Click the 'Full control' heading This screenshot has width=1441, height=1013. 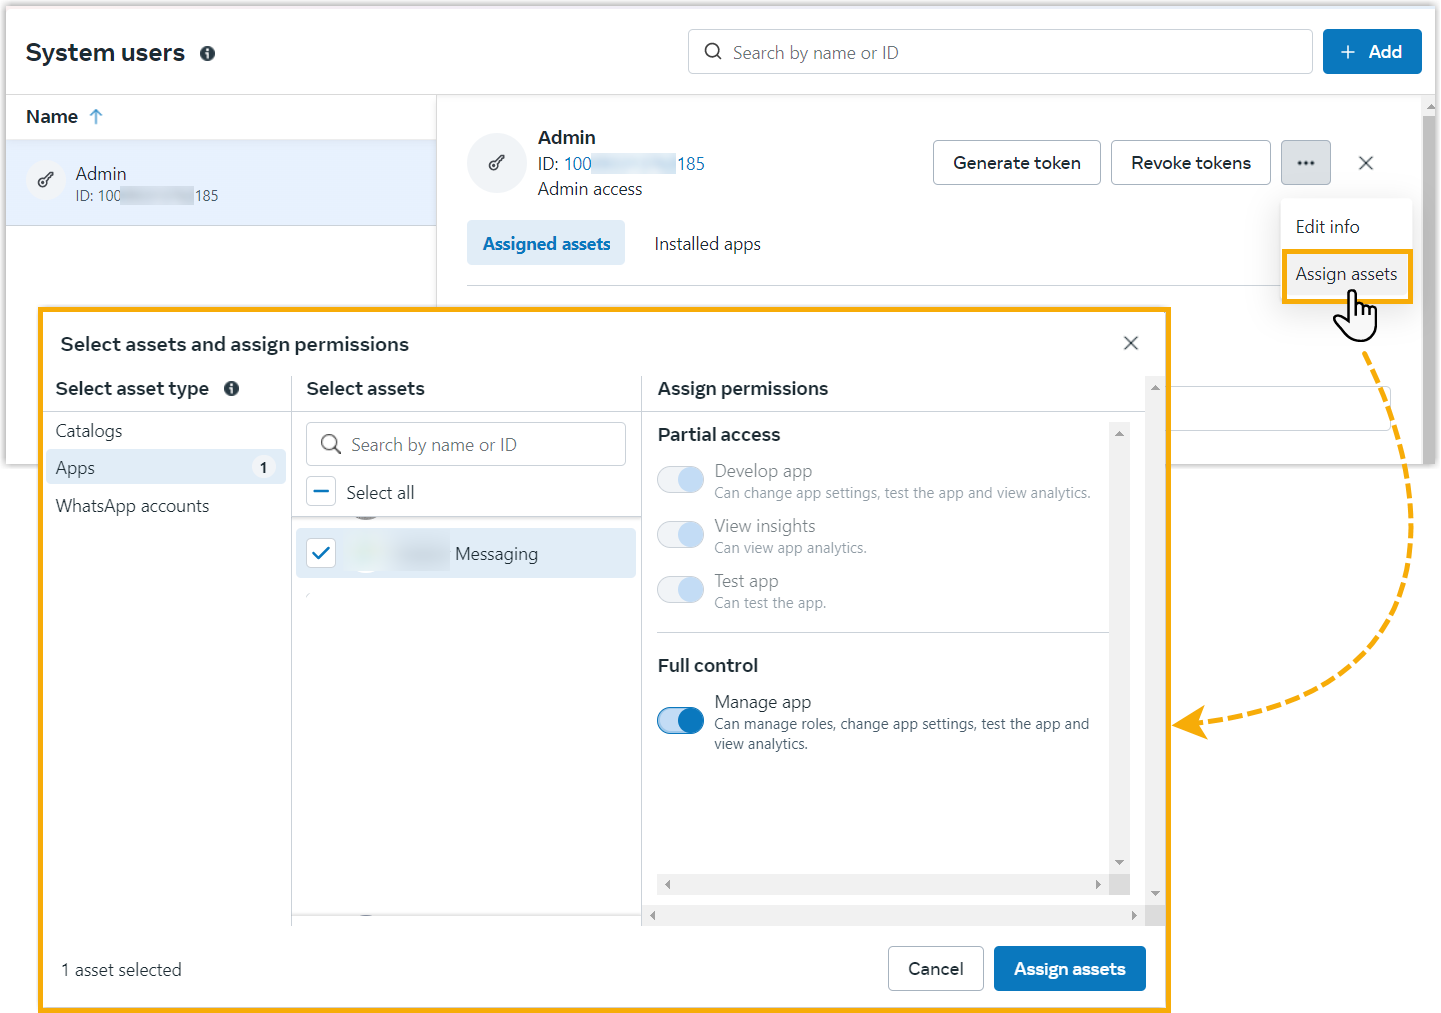point(708,666)
